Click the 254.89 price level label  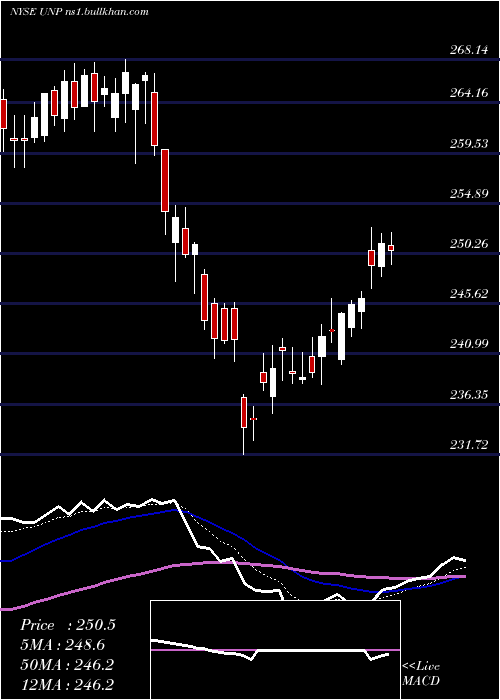(468, 194)
